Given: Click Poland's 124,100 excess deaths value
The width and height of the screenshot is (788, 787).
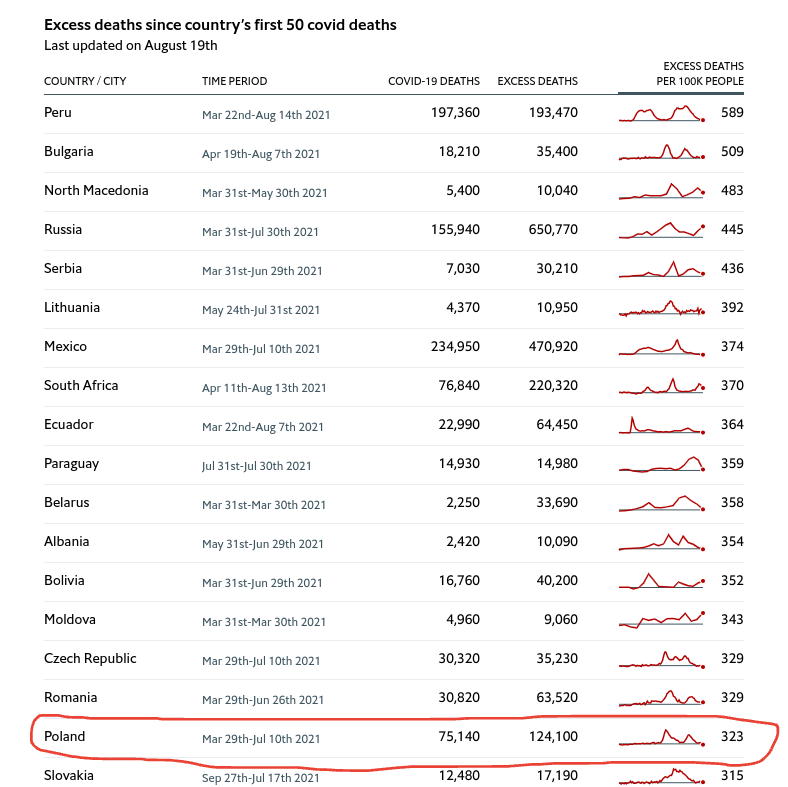Looking at the screenshot, I should (x=553, y=737).
